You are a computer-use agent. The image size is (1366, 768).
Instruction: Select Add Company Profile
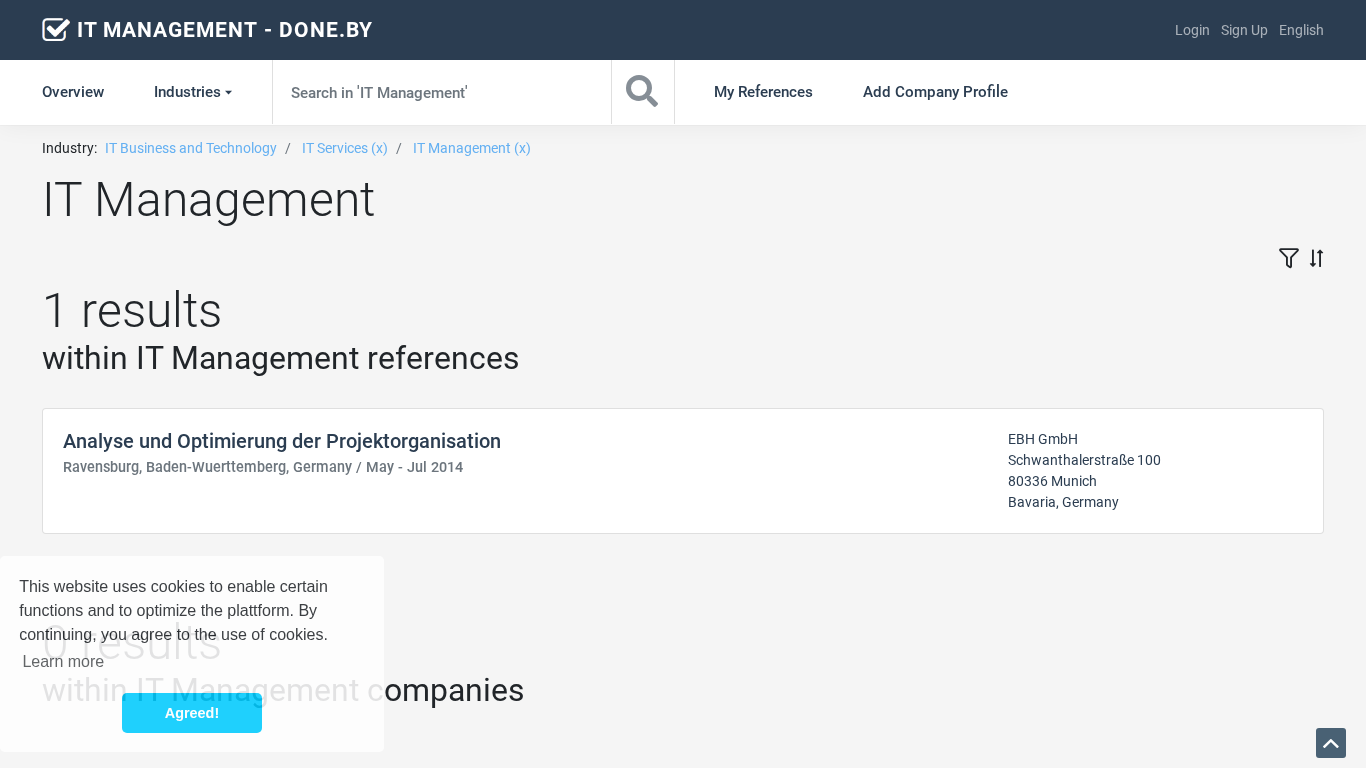coord(935,92)
